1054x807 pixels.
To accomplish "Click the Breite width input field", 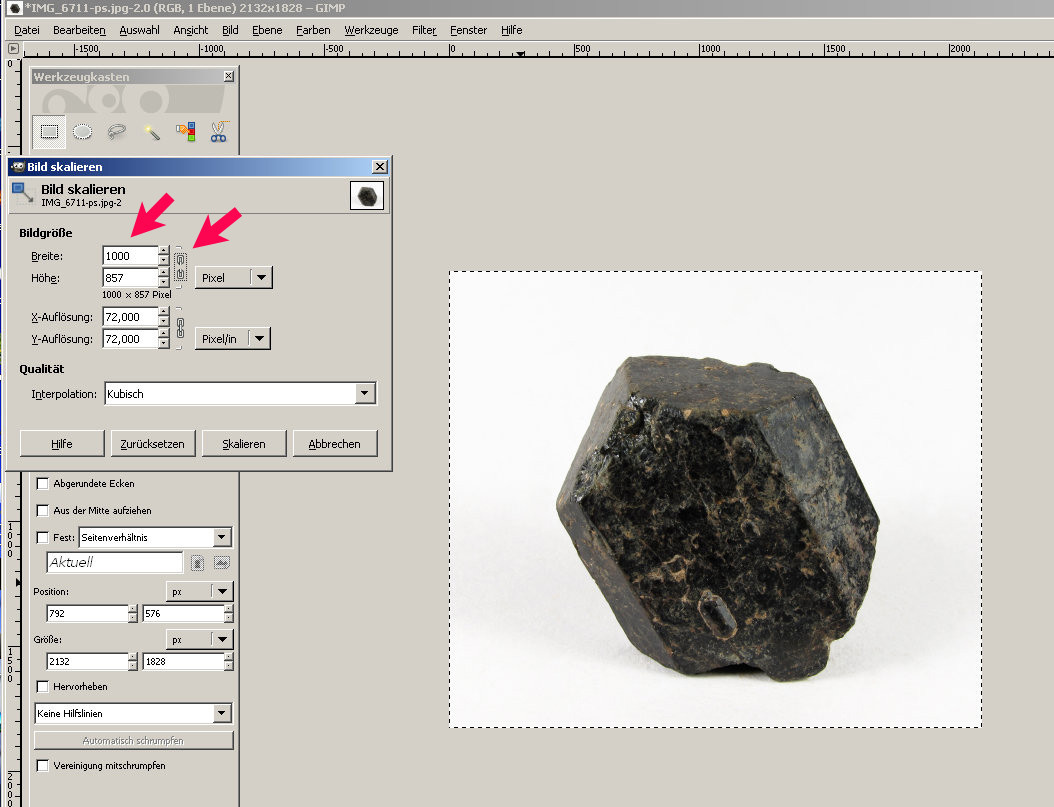I will [130, 257].
